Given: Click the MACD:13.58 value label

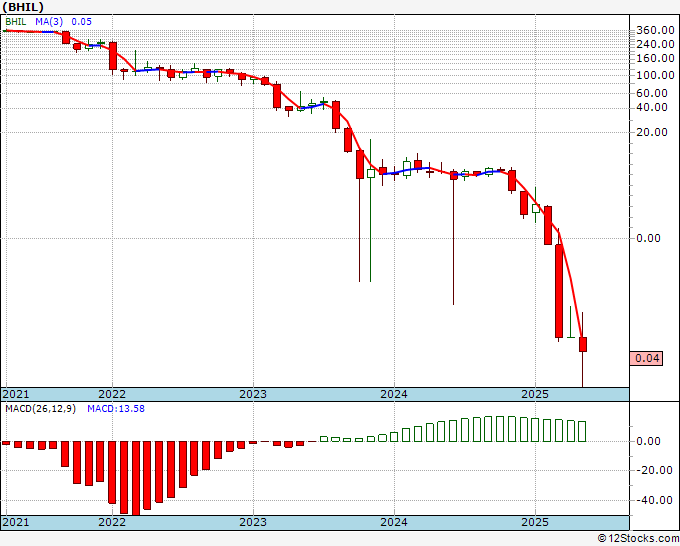Looking at the screenshot, I should tap(116, 409).
